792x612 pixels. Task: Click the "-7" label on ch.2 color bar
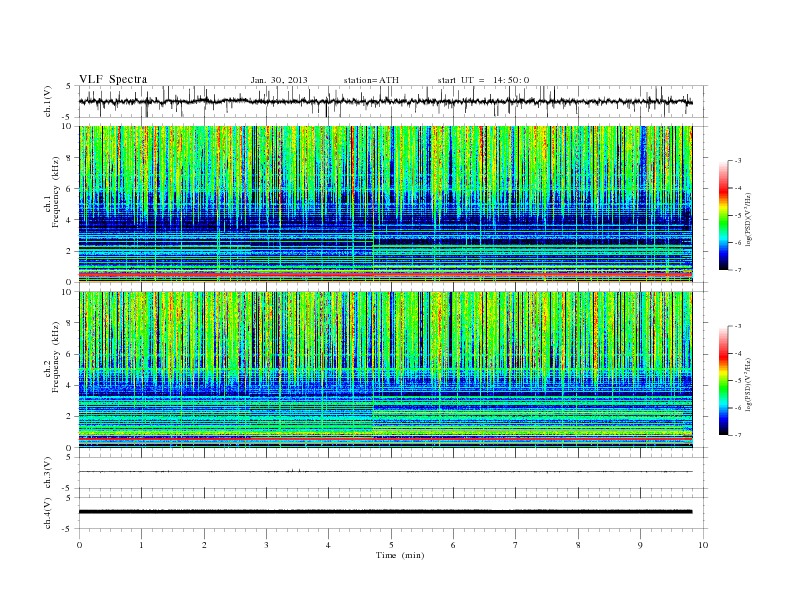click(x=737, y=435)
